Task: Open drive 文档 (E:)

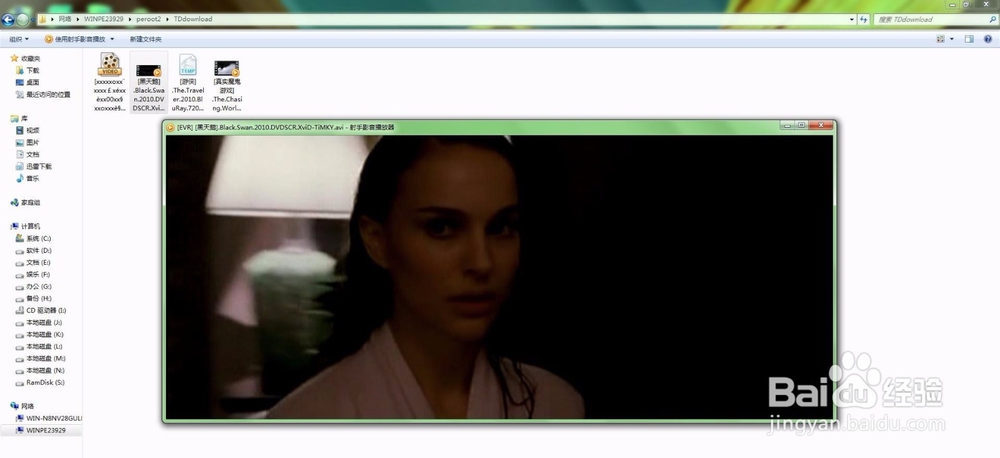Action: pyautogui.click(x=33, y=263)
